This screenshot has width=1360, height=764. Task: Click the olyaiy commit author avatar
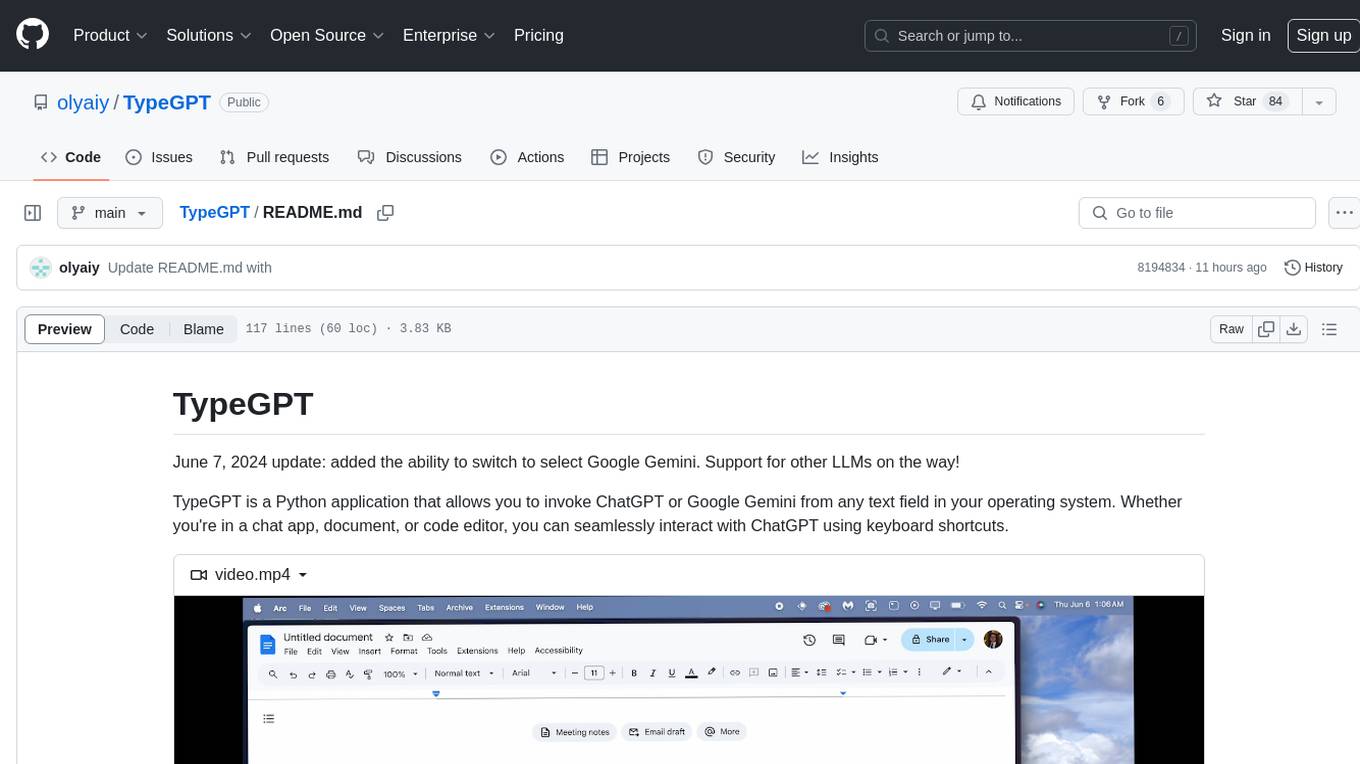point(41,268)
